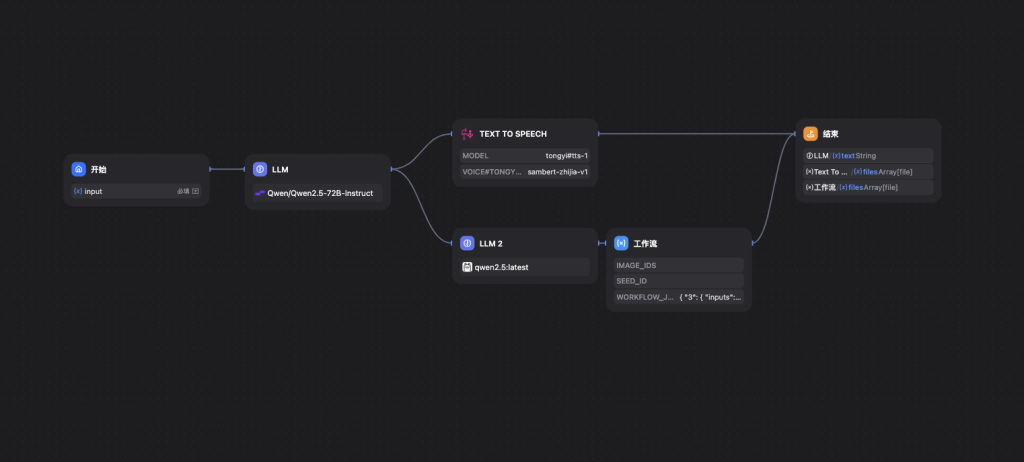Click the Text To ... files output row

pyautogui.click(x=868, y=172)
